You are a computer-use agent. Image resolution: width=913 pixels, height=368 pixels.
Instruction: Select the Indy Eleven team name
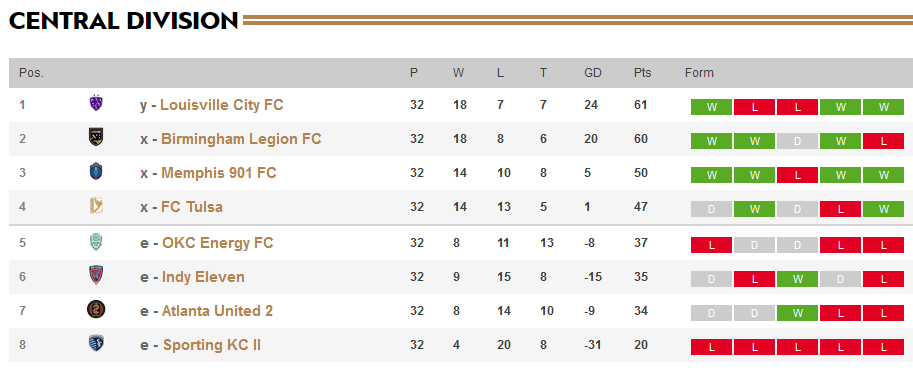[x=203, y=277]
